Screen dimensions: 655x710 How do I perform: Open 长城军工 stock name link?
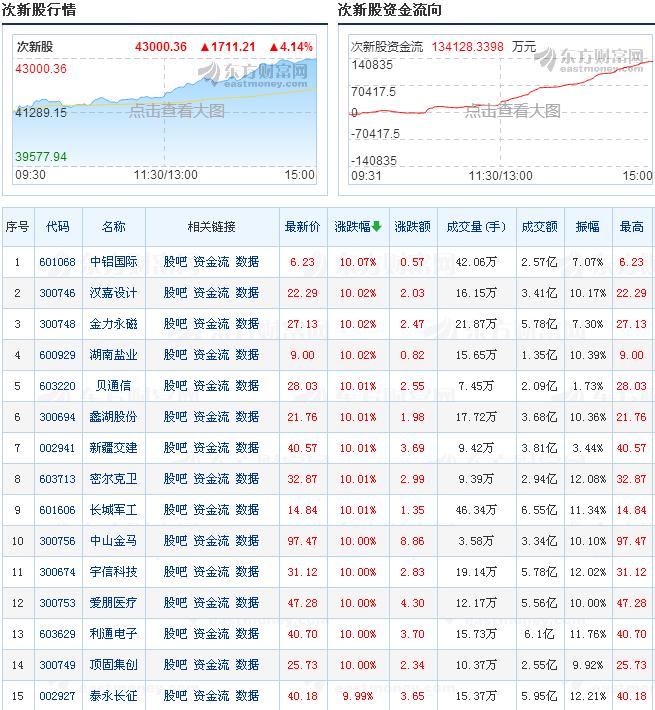pos(114,510)
